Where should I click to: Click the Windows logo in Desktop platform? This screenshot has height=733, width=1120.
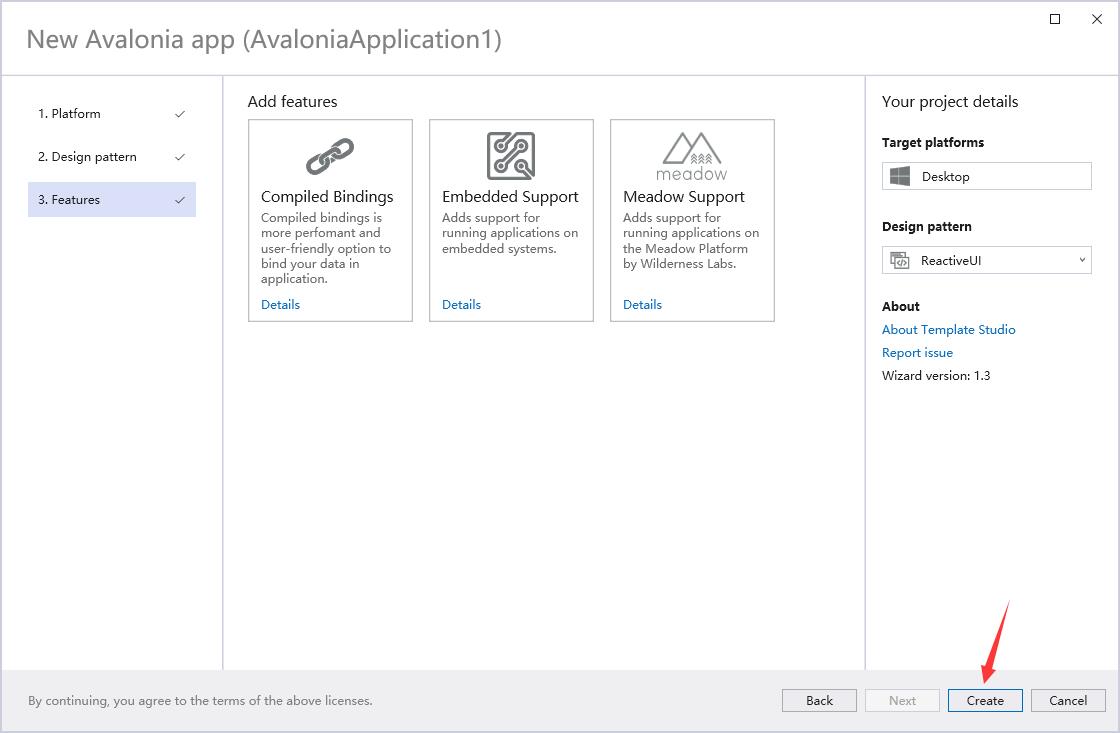tap(900, 177)
